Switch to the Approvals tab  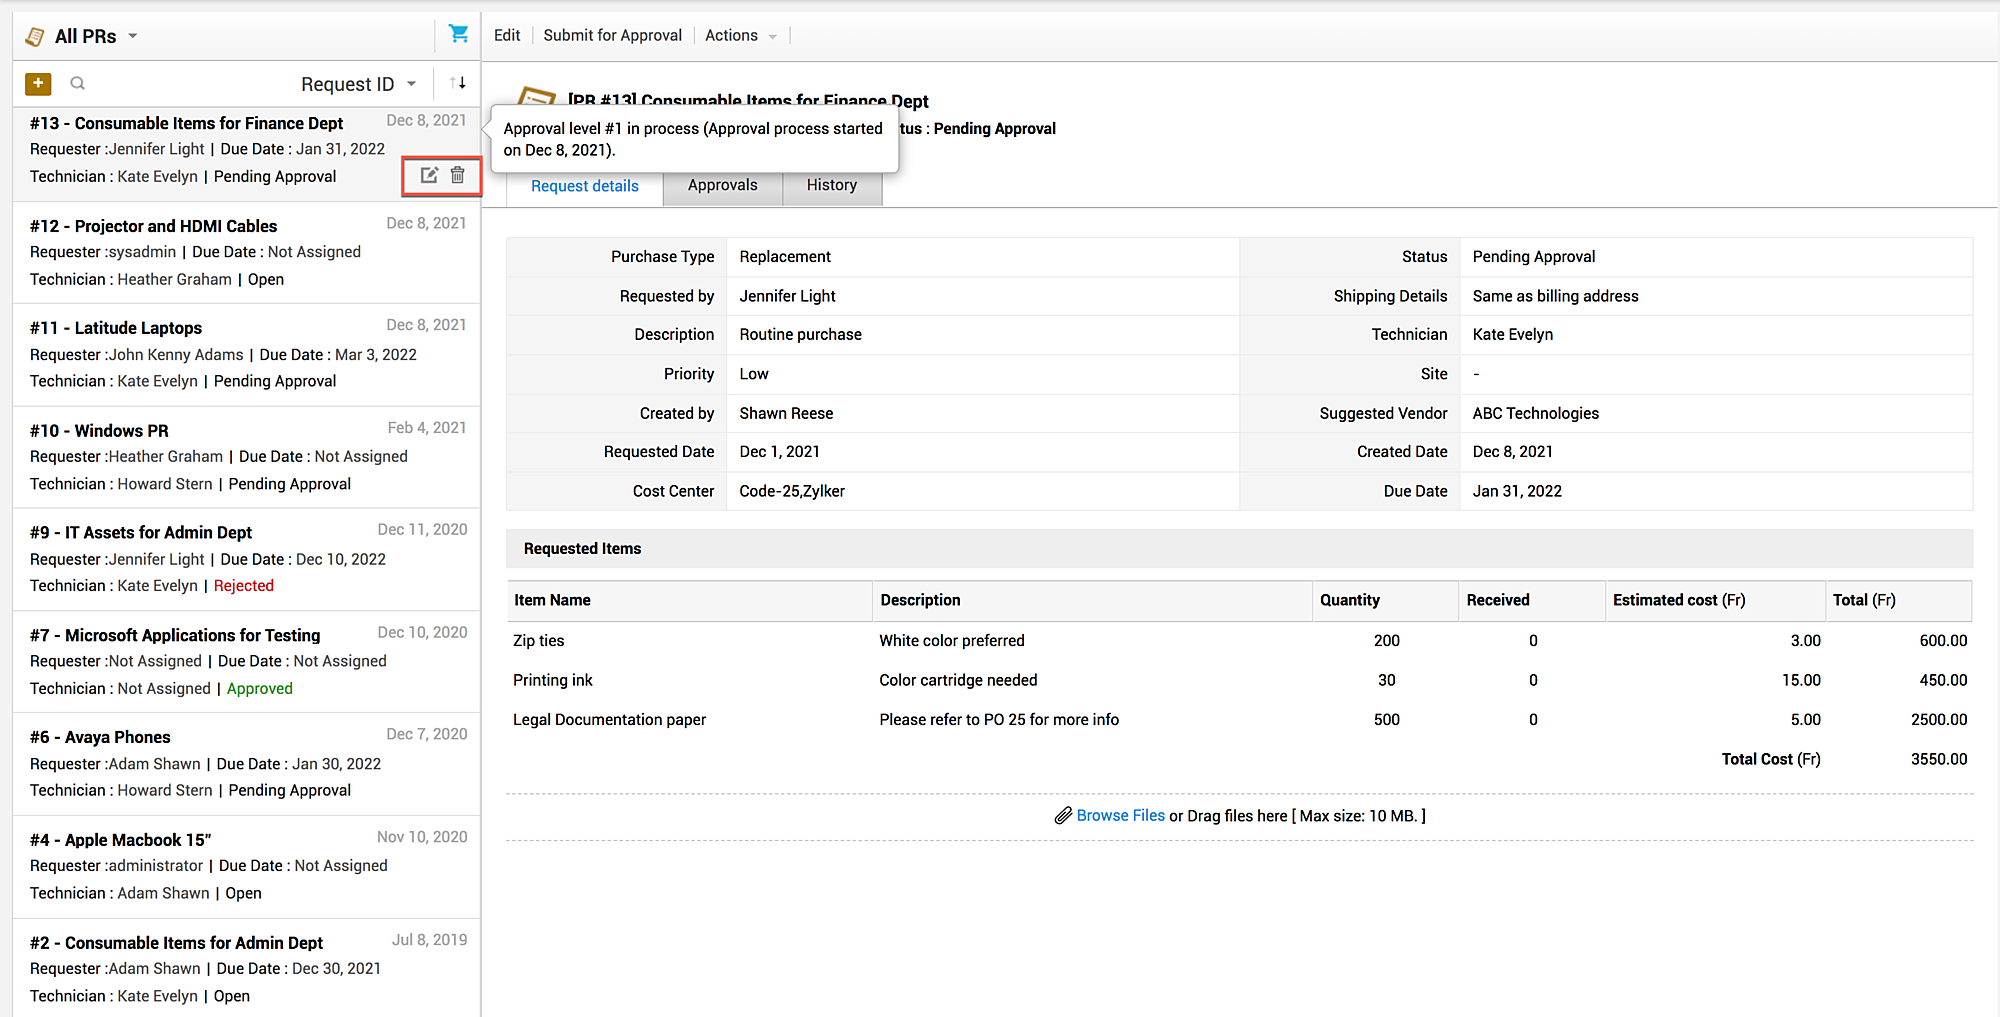click(722, 186)
